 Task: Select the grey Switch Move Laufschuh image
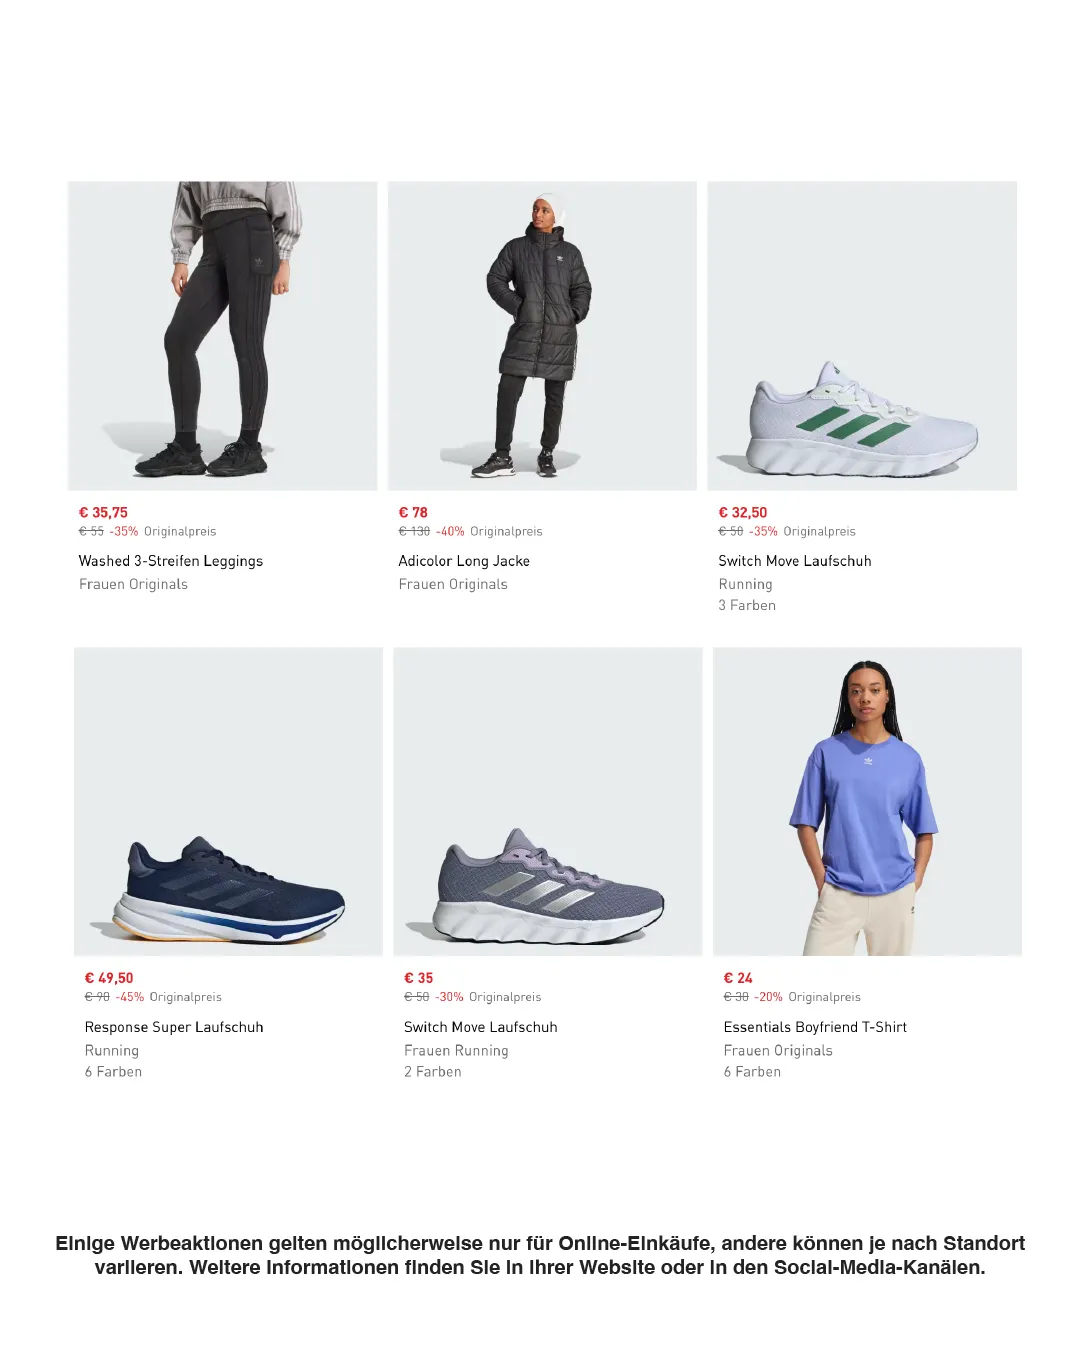click(x=548, y=802)
